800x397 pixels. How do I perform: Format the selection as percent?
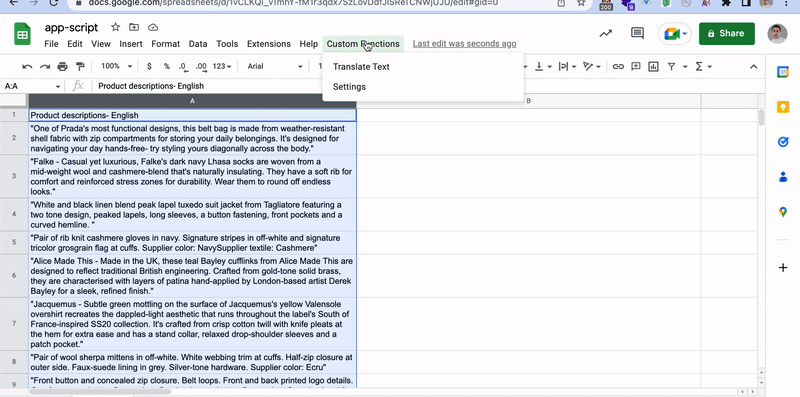pos(166,66)
